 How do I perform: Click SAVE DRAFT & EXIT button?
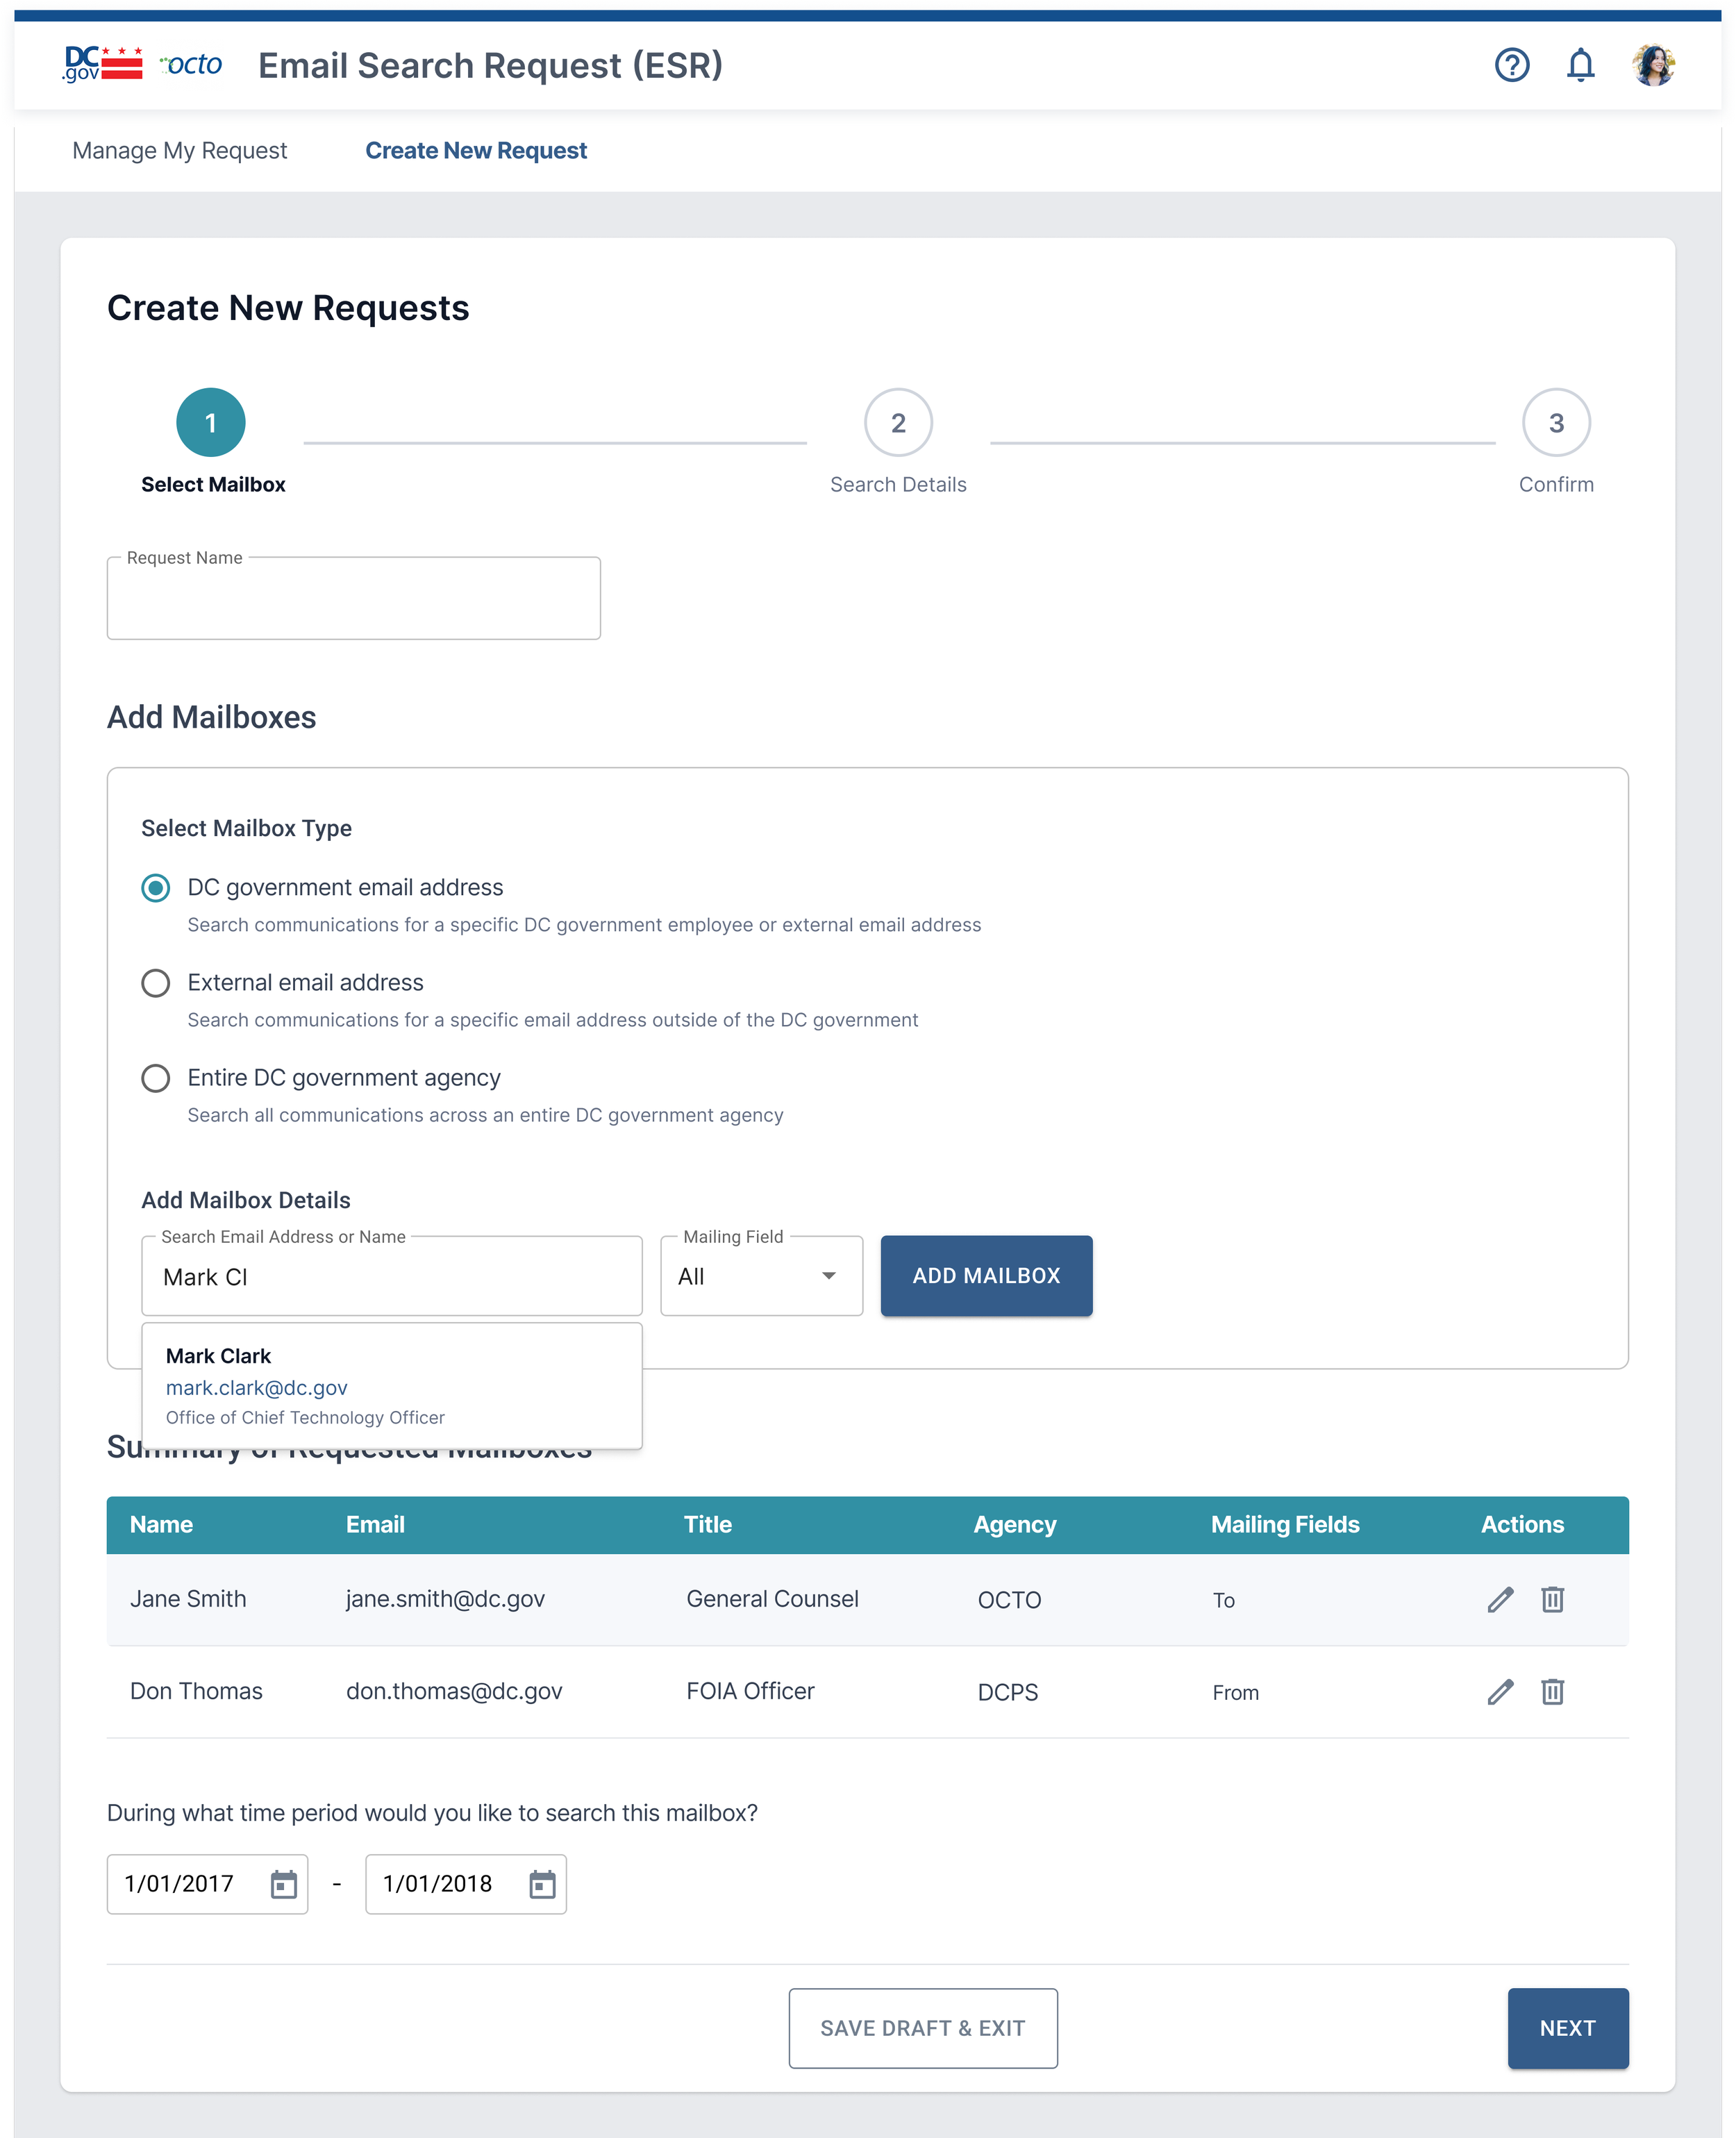[922, 2028]
